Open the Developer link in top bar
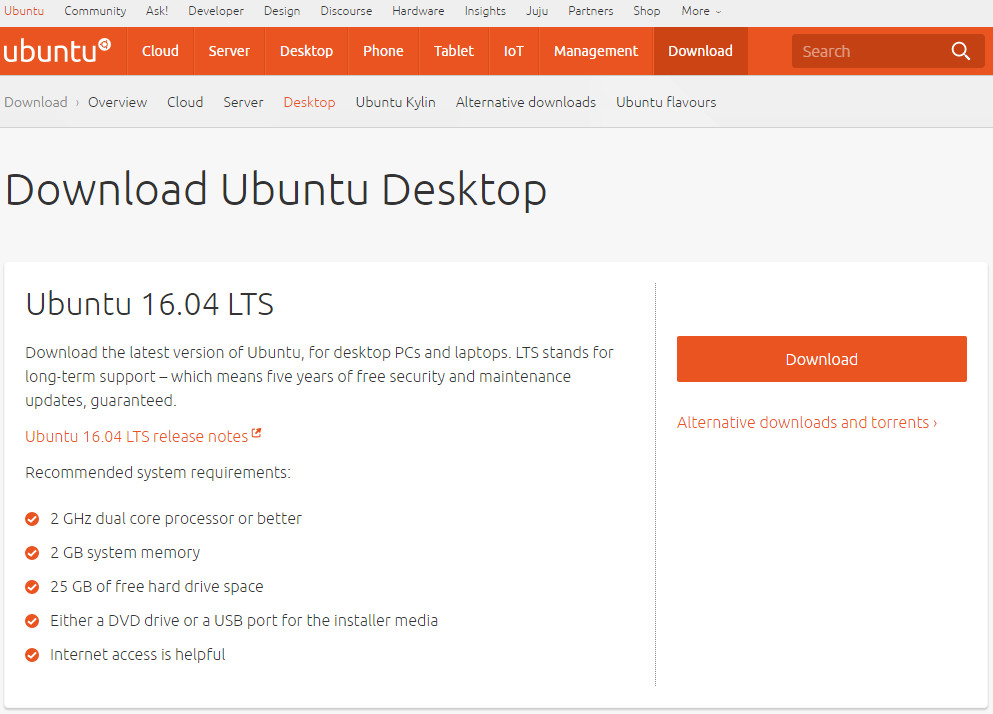Image resolution: width=993 pixels, height=714 pixels. click(216, 11)
